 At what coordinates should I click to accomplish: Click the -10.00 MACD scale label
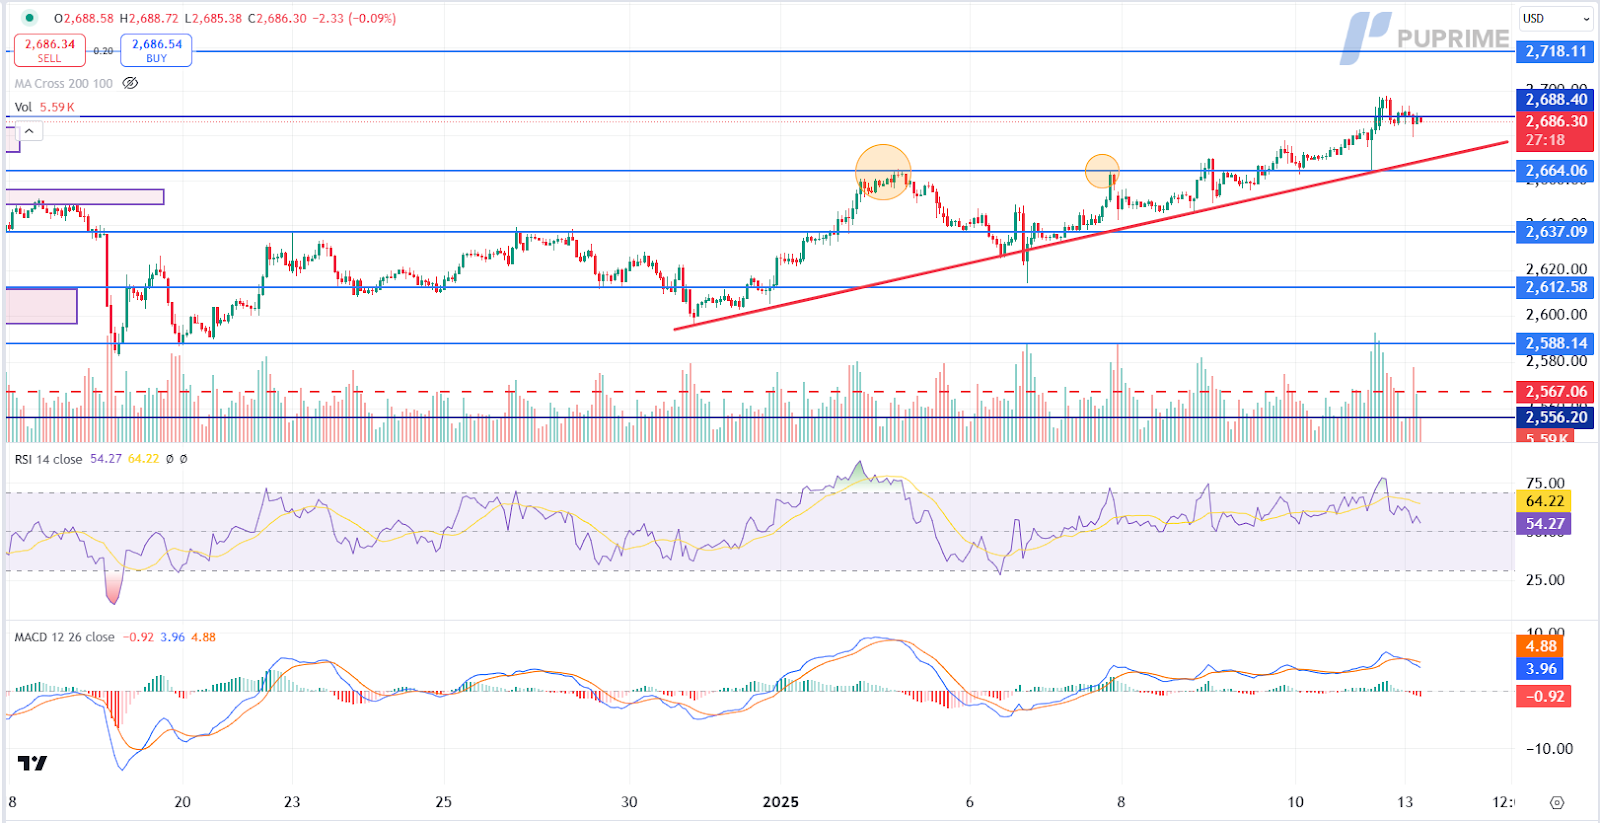pyautogui.click(x=1549, y=748)
